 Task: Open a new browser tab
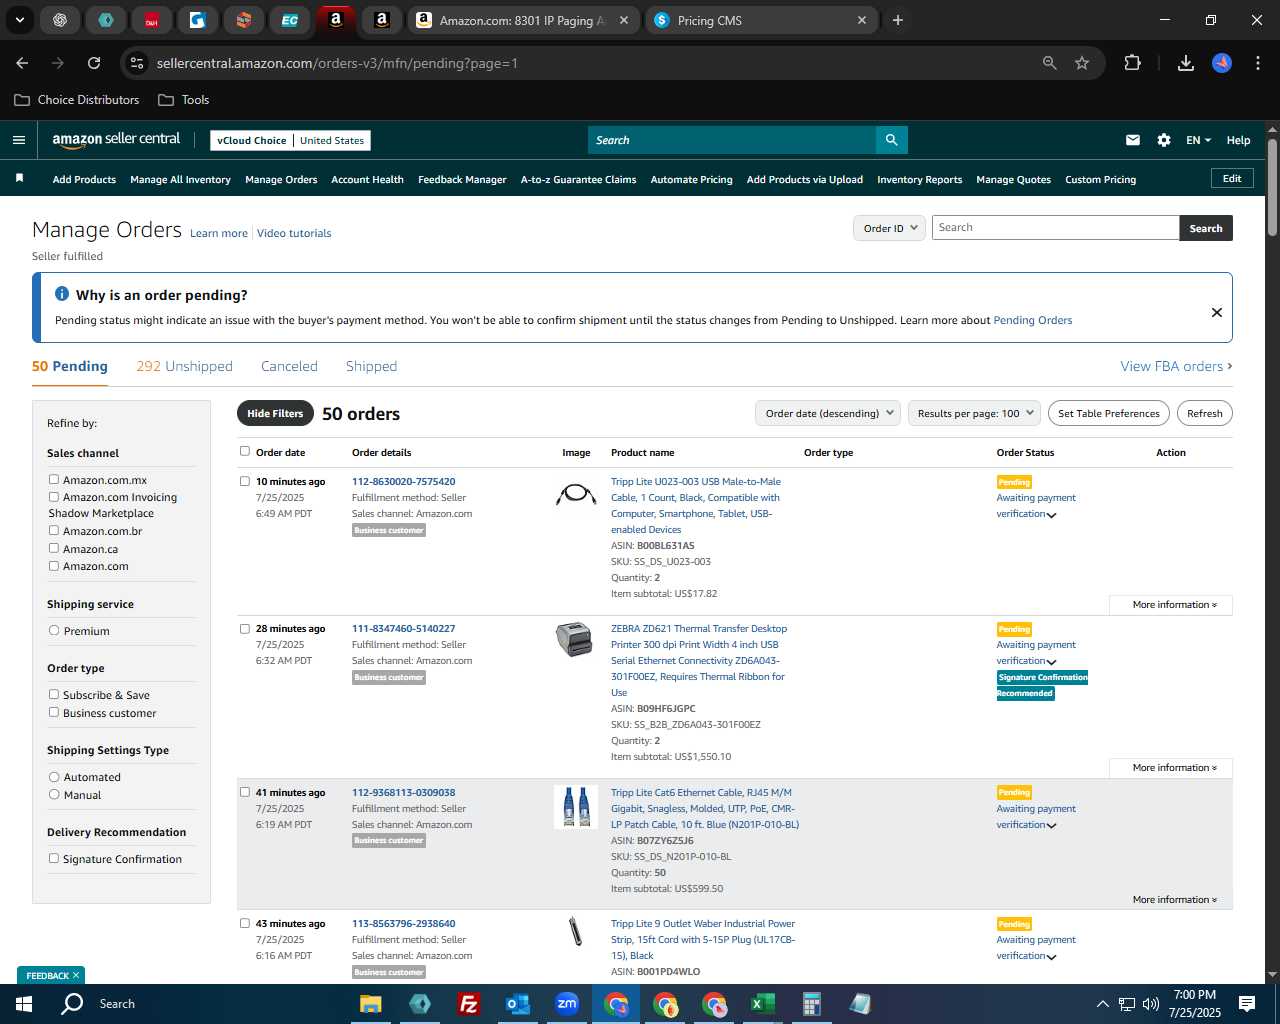(898, 20)
